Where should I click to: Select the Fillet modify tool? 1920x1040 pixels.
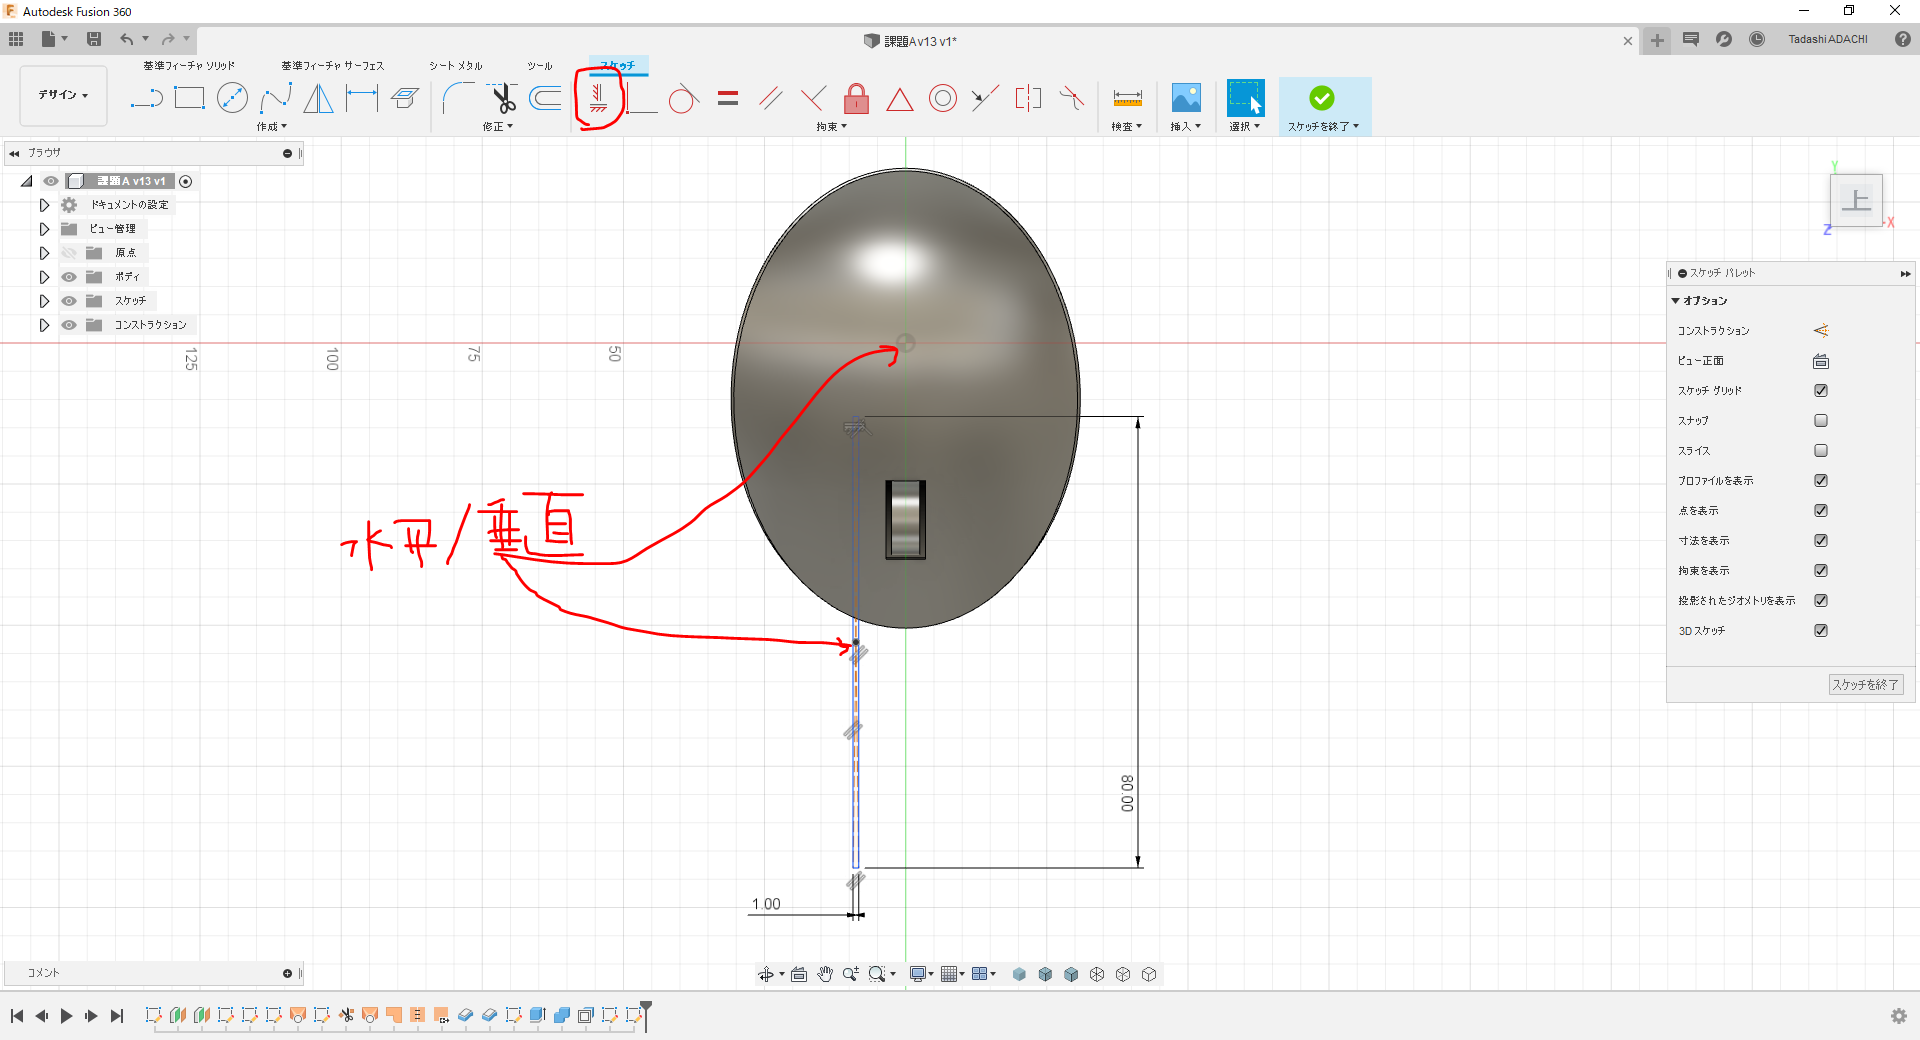pyautogui.click(x=458, y=98)
